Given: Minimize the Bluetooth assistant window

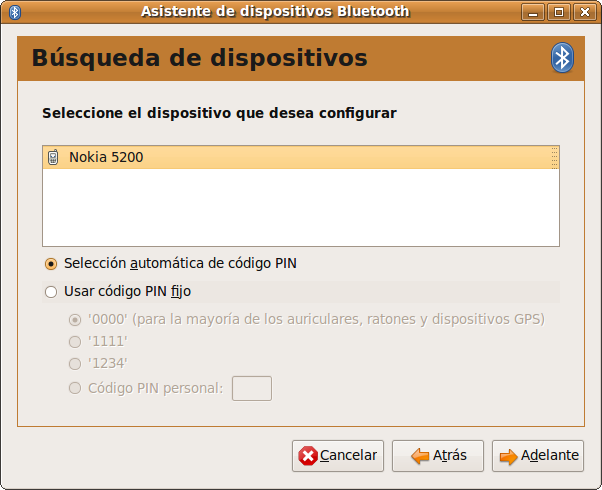Looking at the screenshot, I should (535, 12).
